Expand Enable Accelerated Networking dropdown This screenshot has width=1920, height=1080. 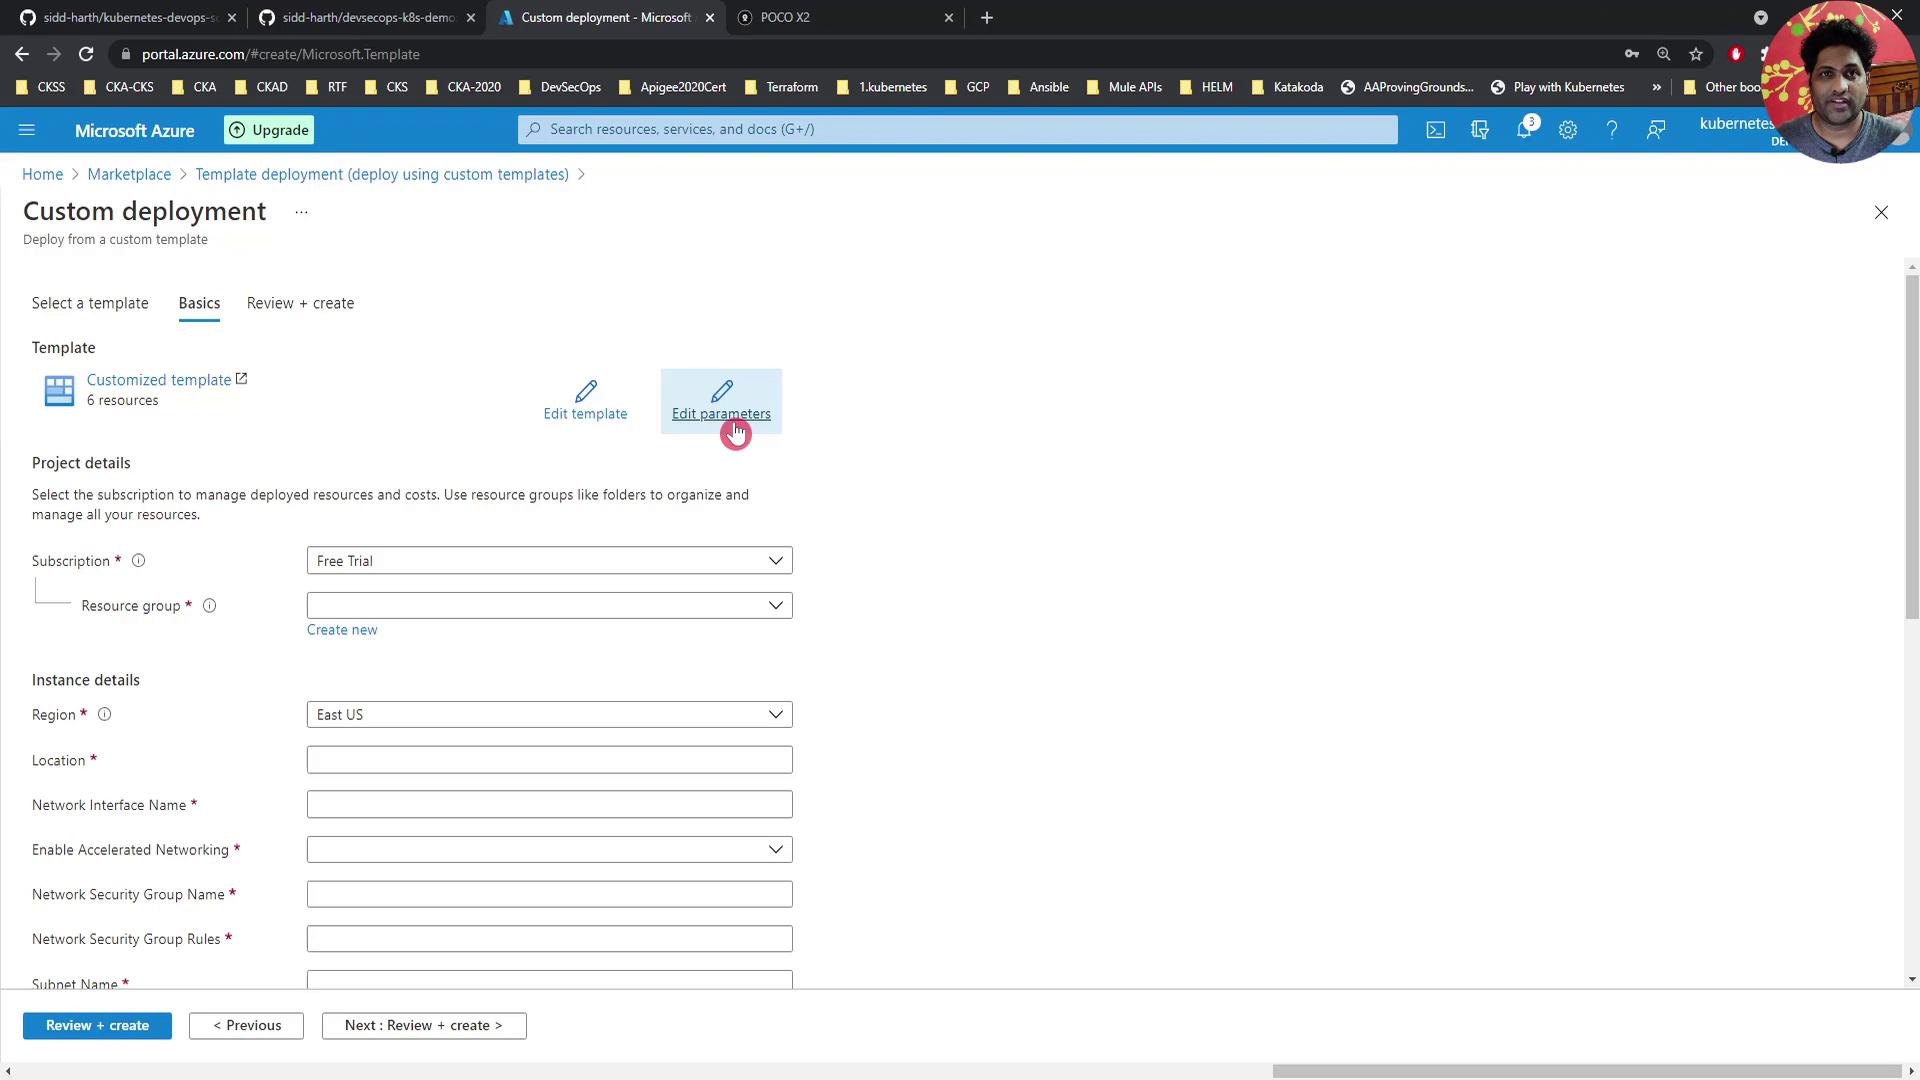549,850
